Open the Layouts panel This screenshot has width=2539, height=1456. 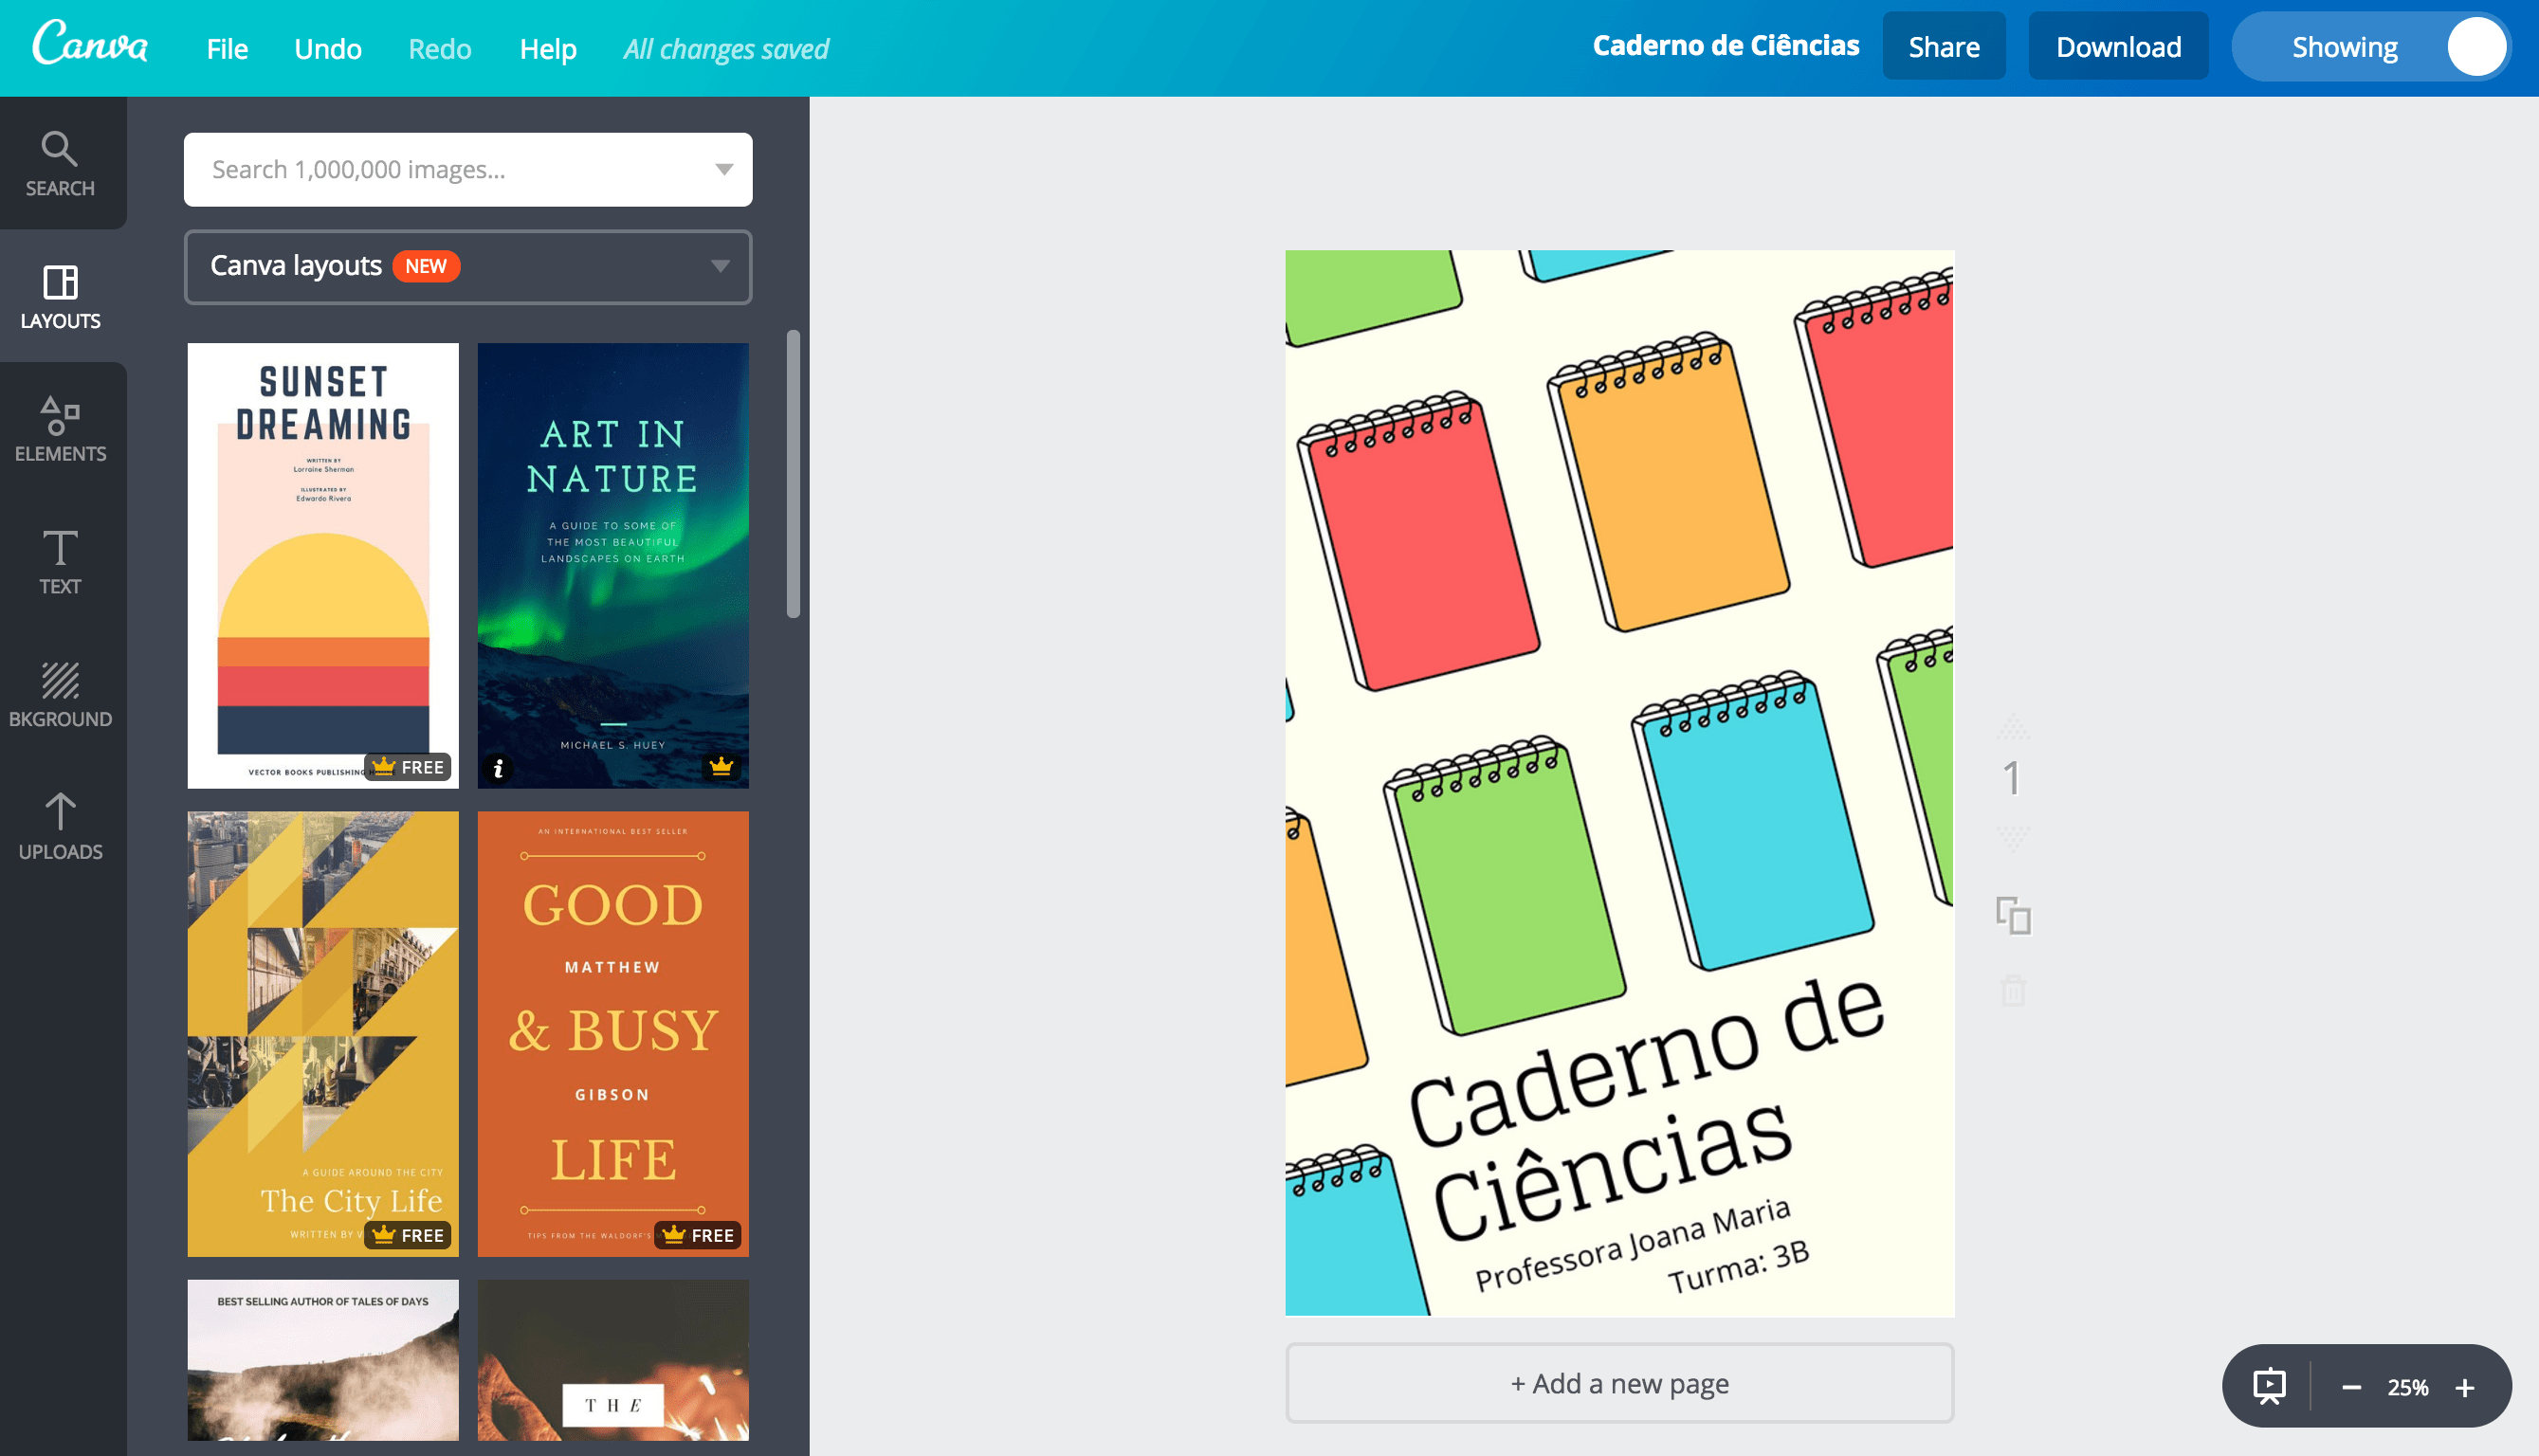pyautogui.click(x=60, y=297)
